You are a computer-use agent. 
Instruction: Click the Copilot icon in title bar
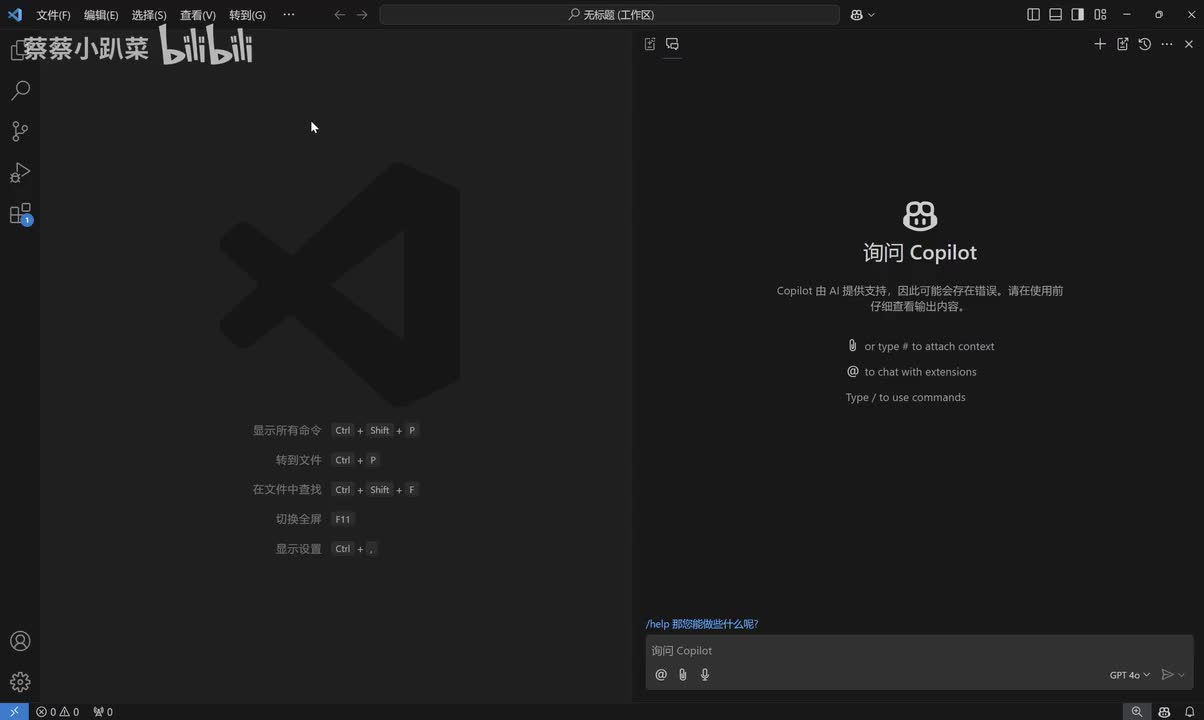pos(857,15)
